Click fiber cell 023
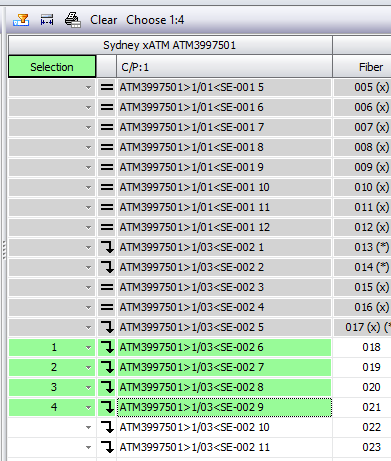 pos(363,447)
